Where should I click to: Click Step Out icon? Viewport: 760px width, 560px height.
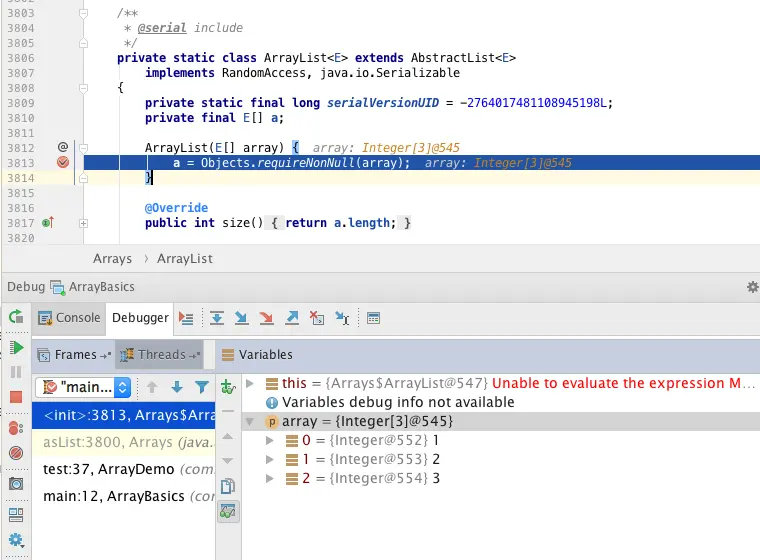click(x=292, y=319)
